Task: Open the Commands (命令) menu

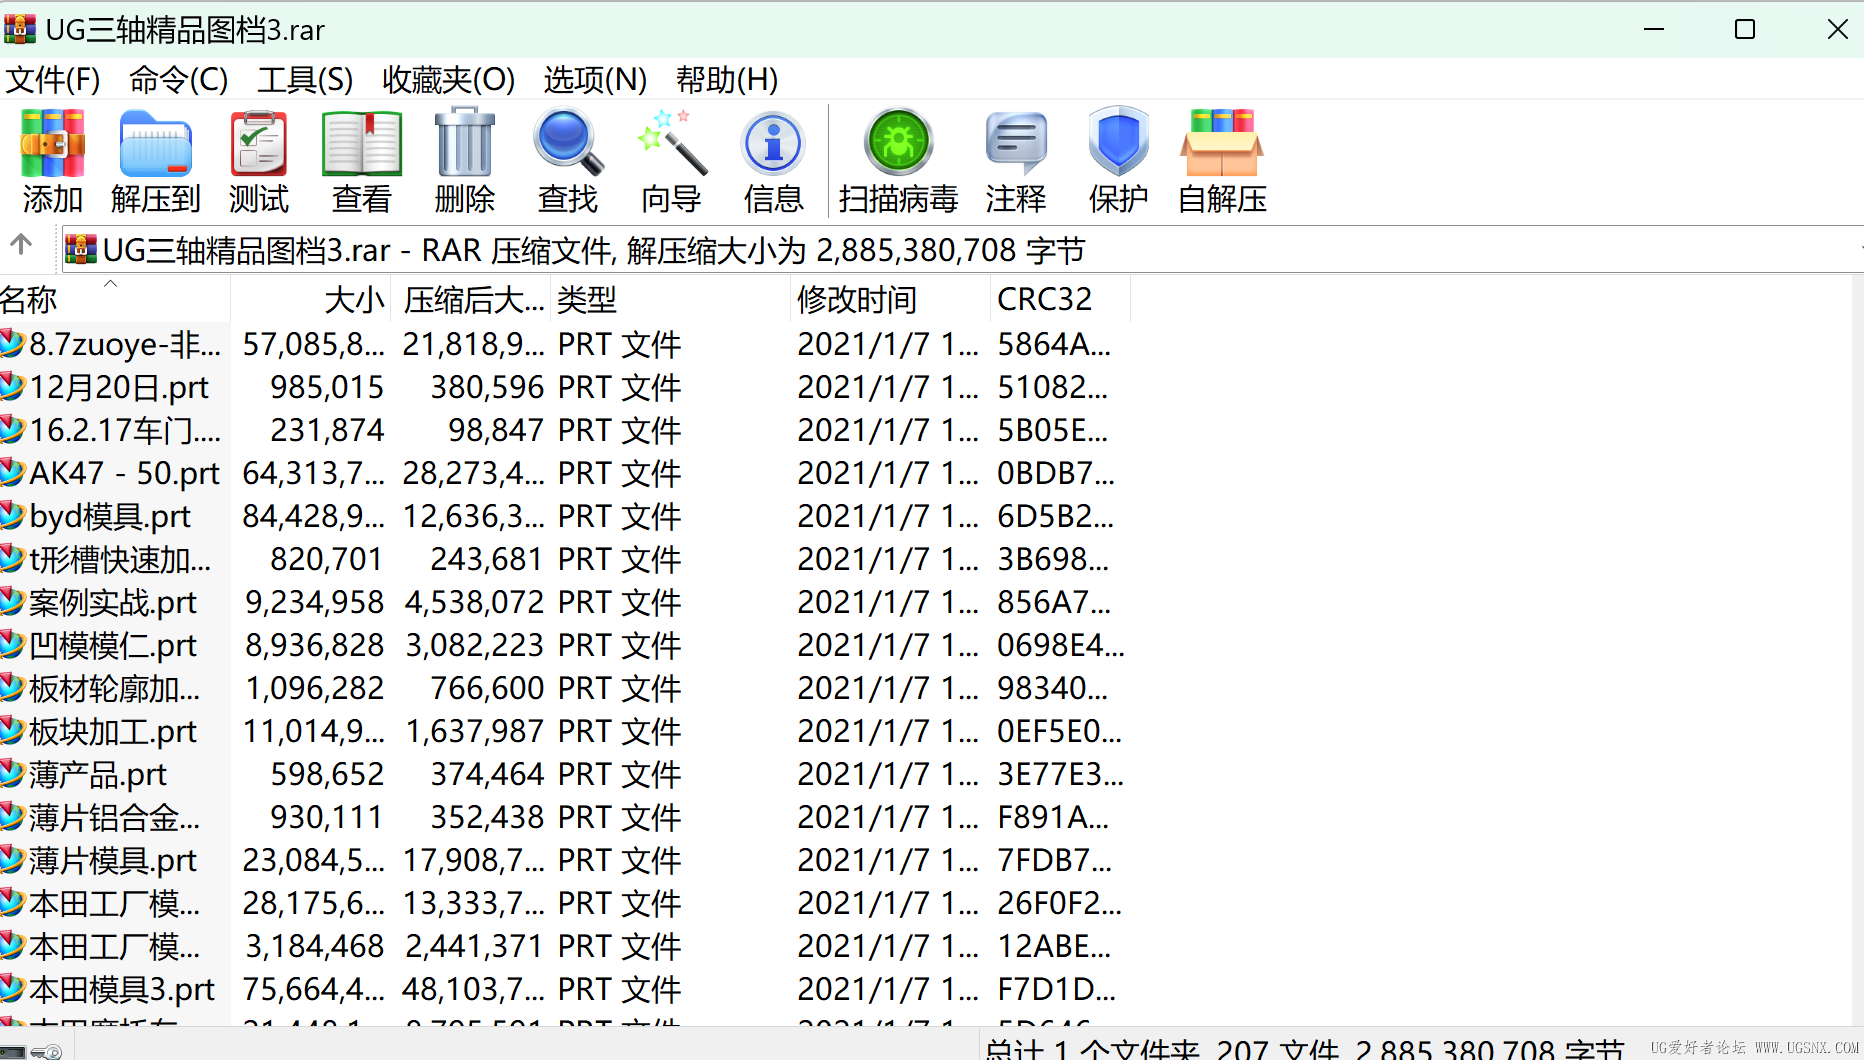Action: 178,80
